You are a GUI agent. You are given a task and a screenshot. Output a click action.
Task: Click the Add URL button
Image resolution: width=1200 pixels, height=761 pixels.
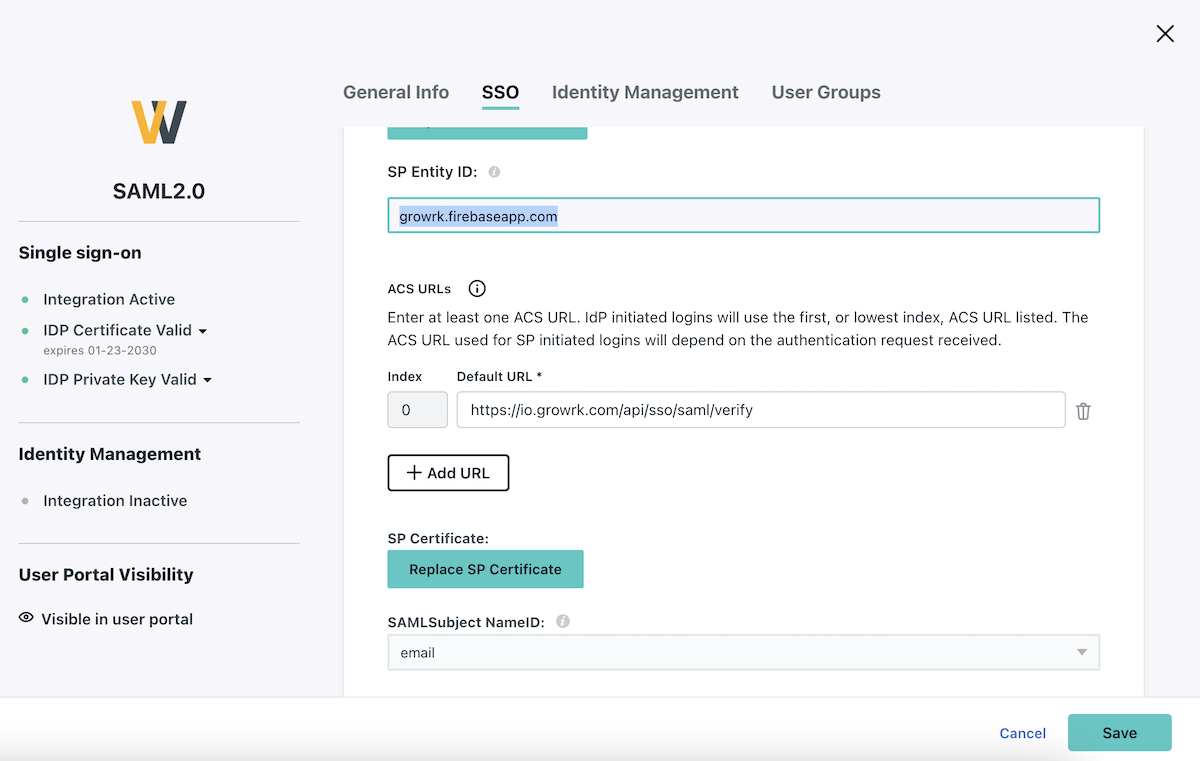pos(448,473)
